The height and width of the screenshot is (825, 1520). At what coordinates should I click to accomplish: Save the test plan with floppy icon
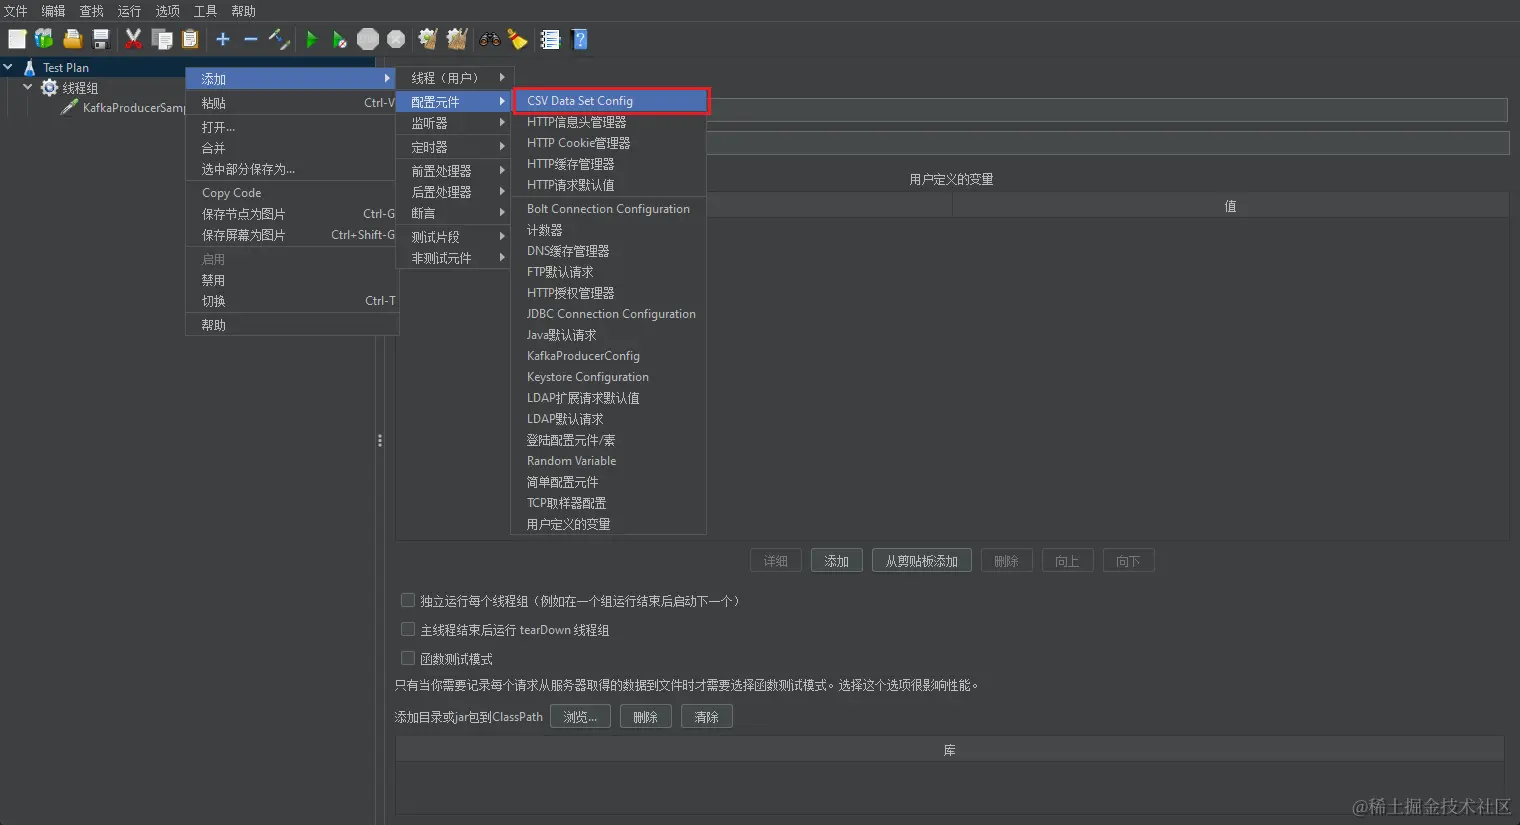100,39
